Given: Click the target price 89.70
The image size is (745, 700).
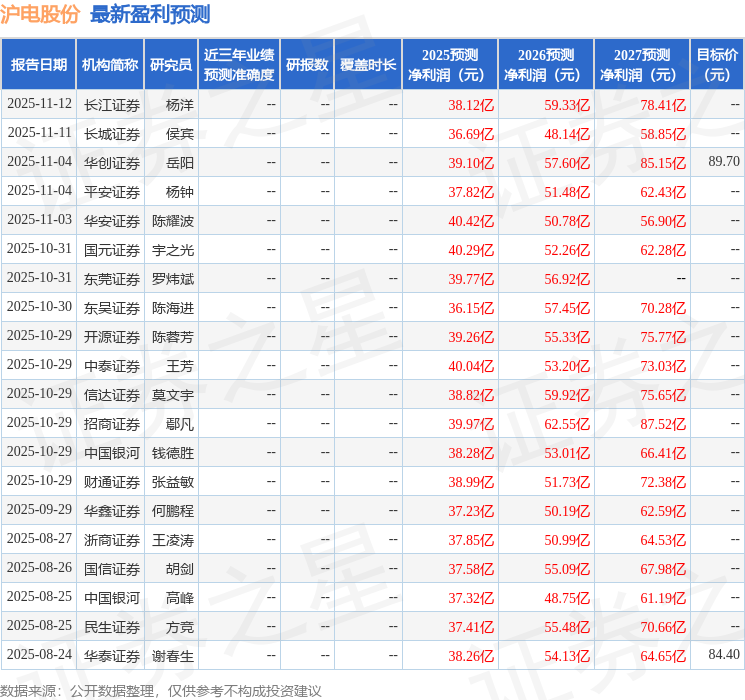Looking at the screenshot, I should click(x=724, y=162).
